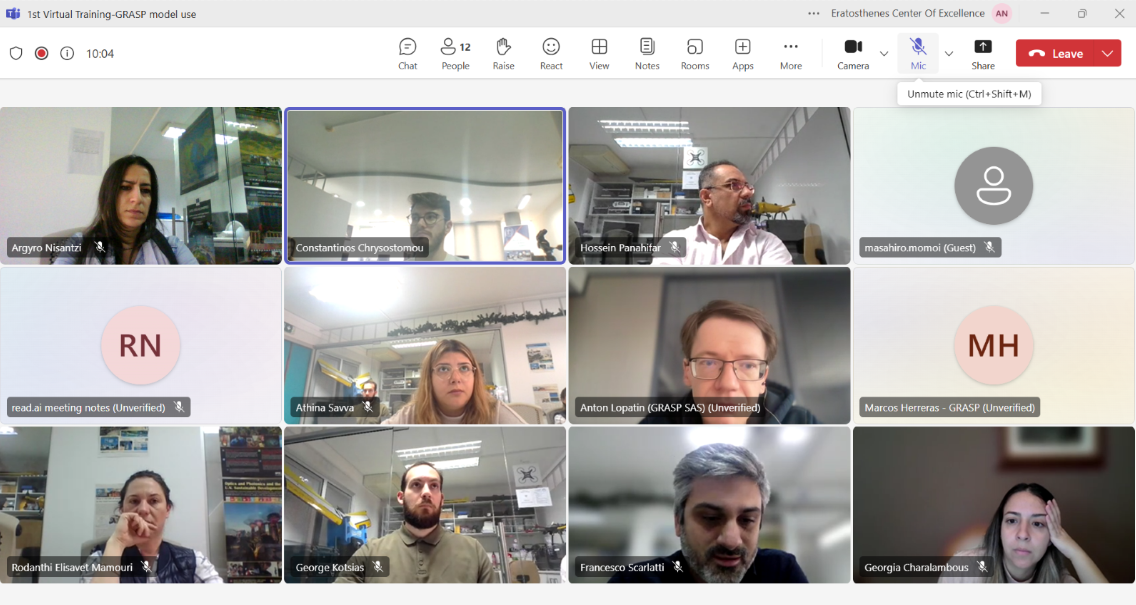Unmute the Mic
The width and height of the screenshot is (1136, 605).
pyautogui.click(x=918, y=53)
